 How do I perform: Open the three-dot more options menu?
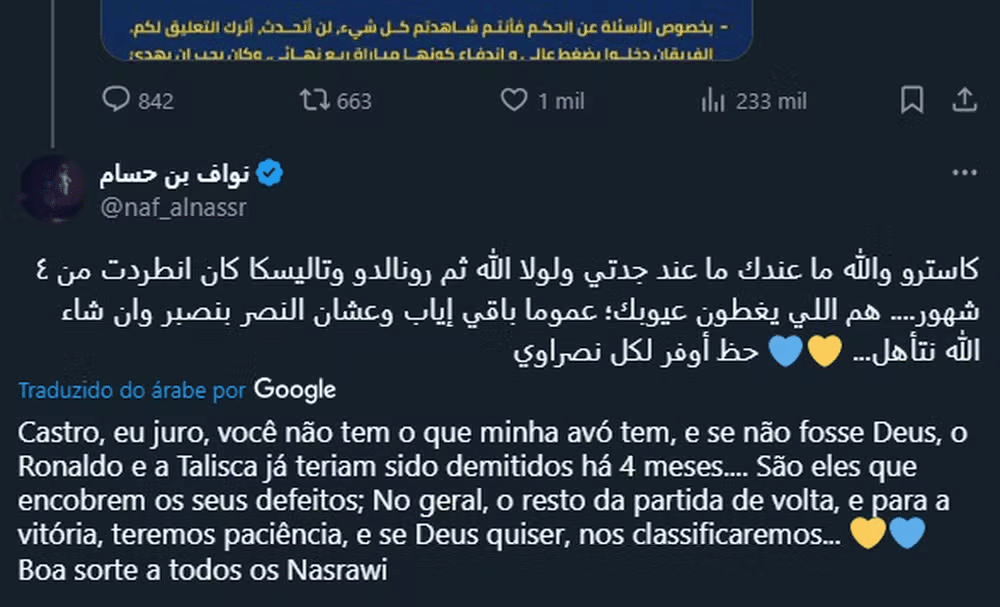964,174
